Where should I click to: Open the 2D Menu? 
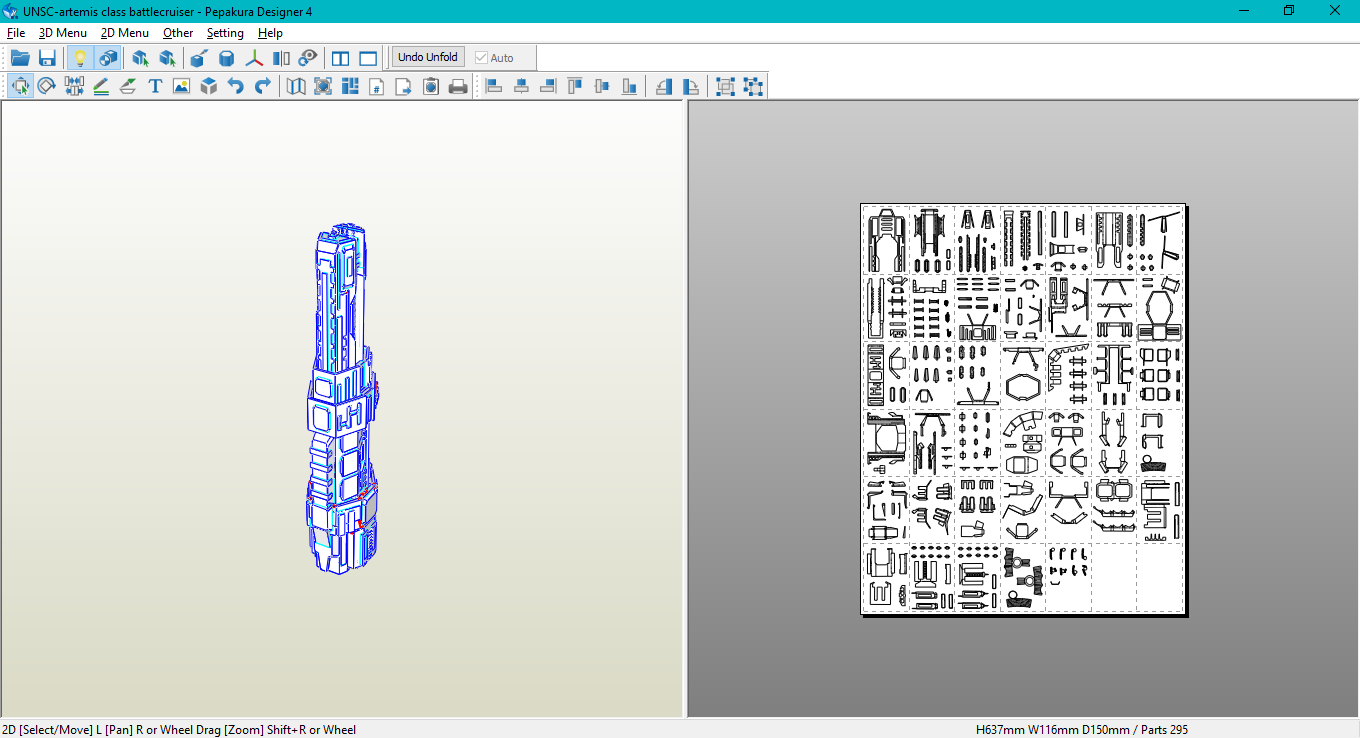point(125,33)
